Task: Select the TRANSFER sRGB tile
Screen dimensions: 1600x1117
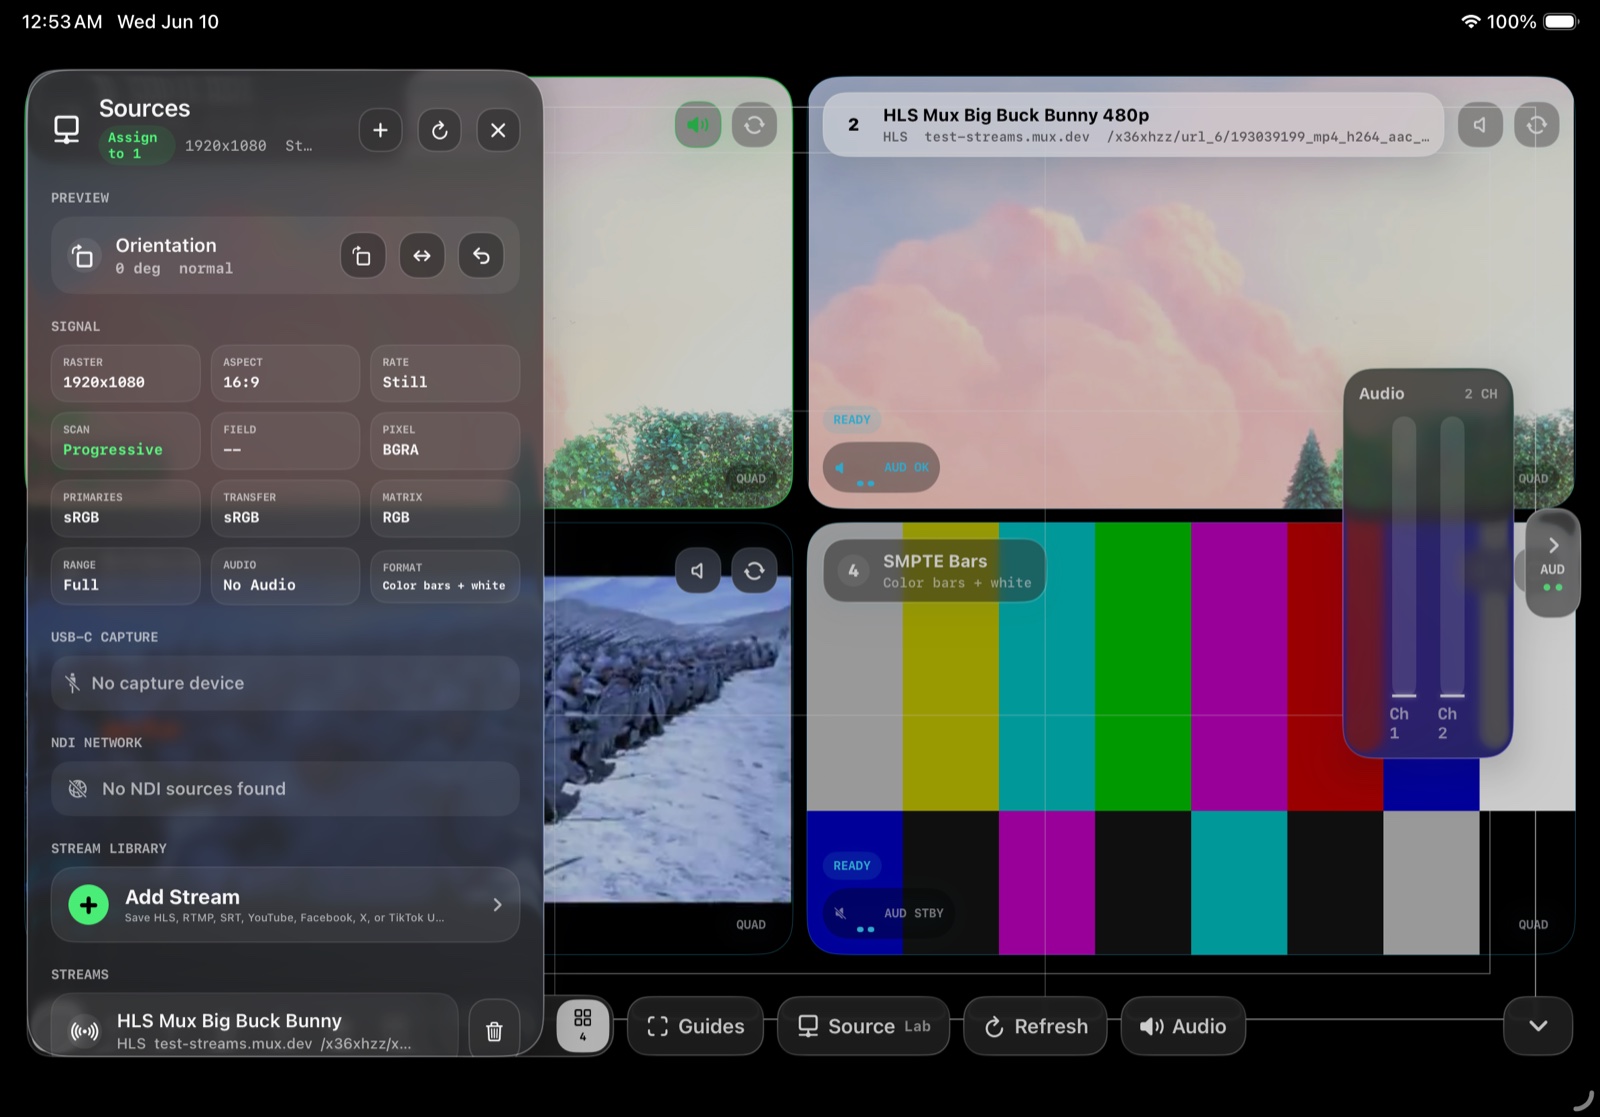Action: [x=285, y=508]
